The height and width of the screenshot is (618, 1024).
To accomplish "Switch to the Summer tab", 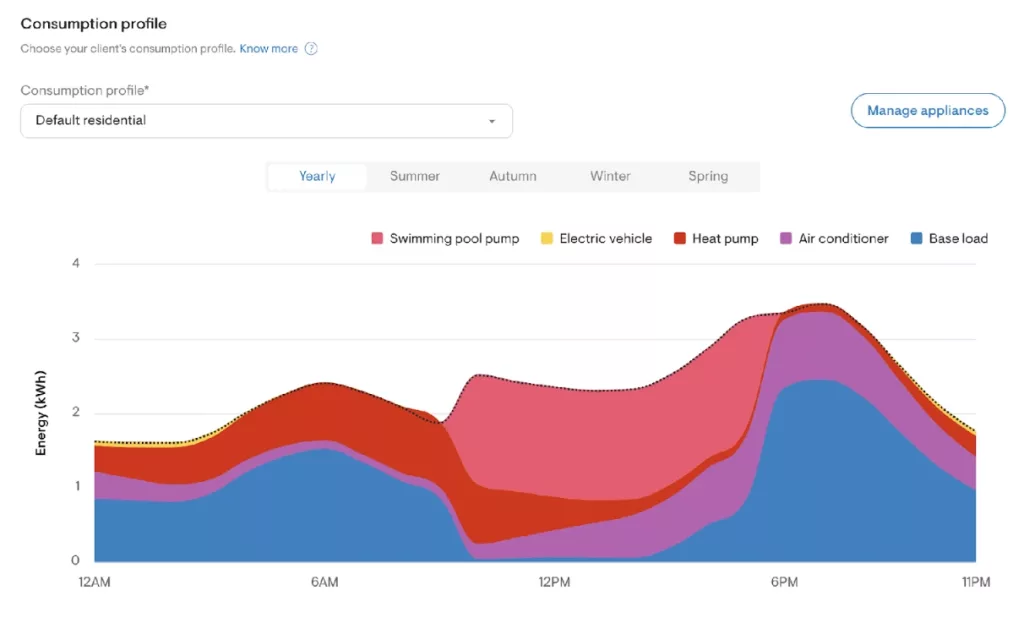I will (x=414, y=177).
